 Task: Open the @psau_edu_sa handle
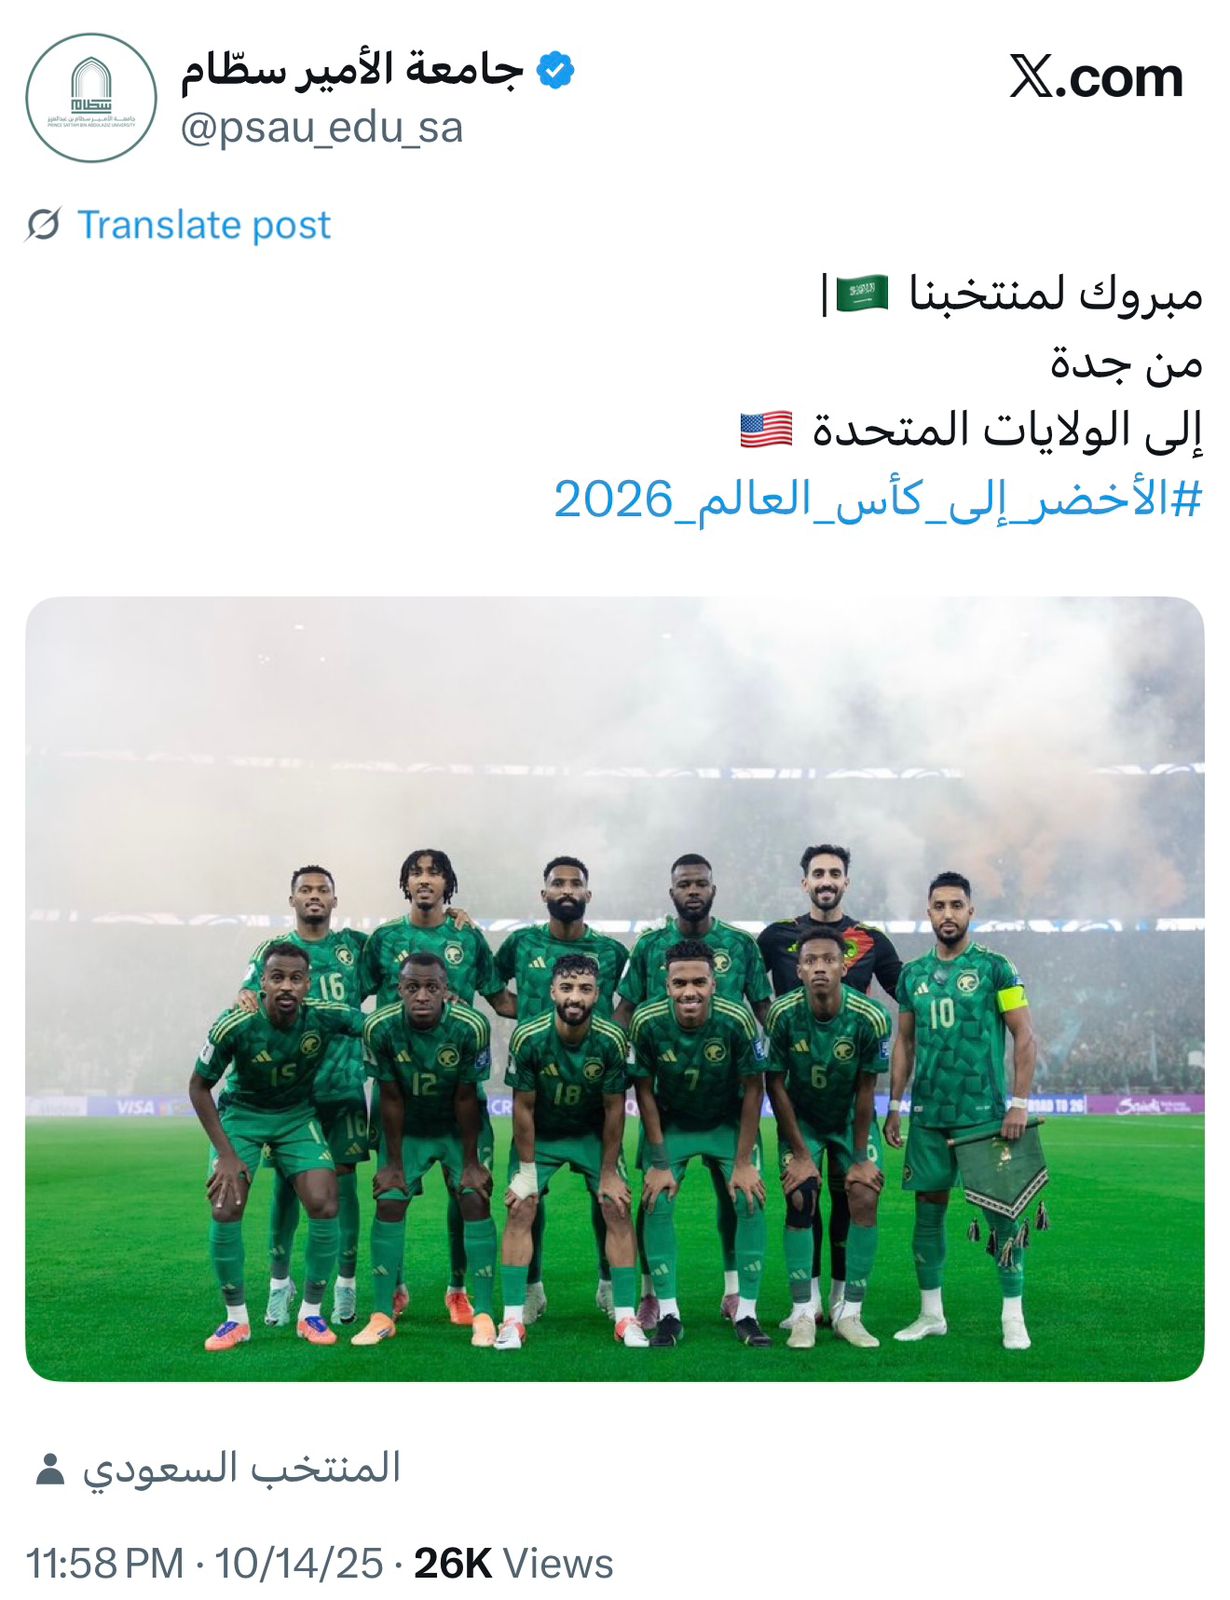321,128
